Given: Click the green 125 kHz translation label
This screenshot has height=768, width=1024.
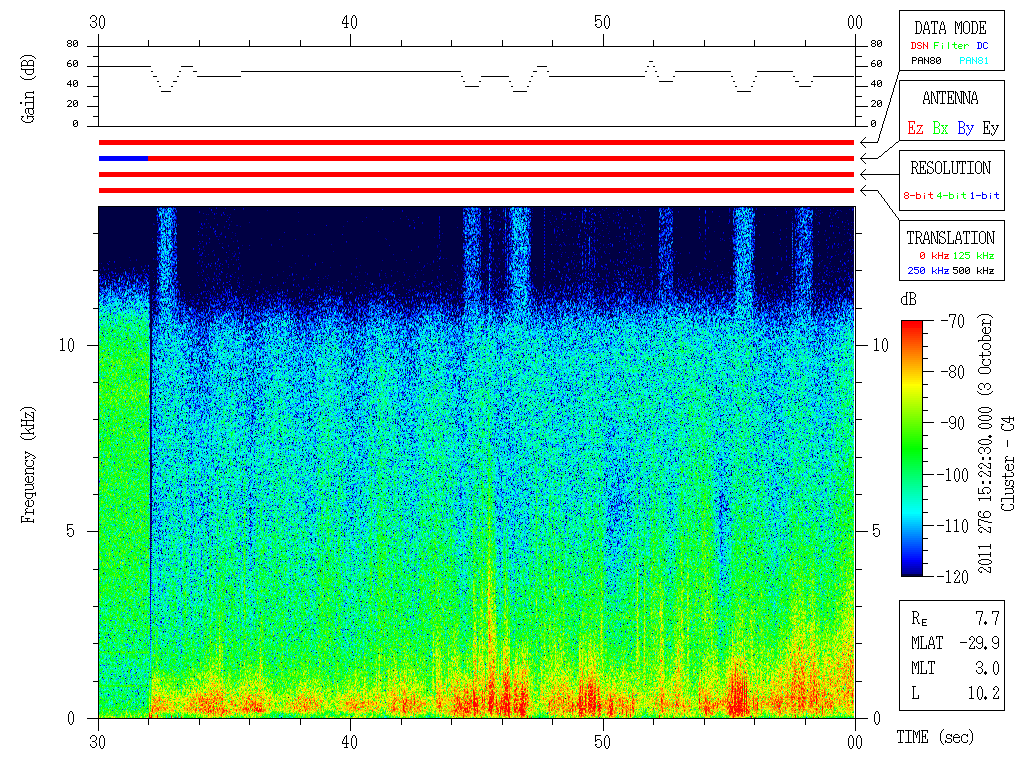Looking at the screenshot, I should [973, 255].
